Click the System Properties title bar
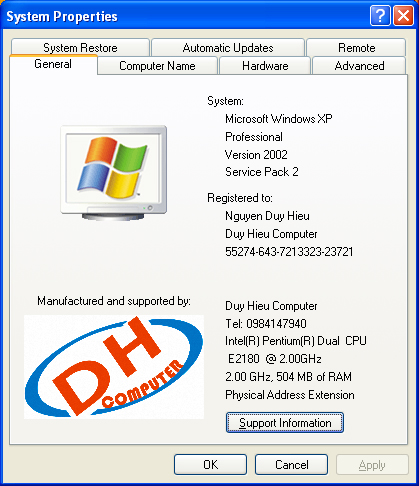The image size is (419, 486). [x=187, y=16]
